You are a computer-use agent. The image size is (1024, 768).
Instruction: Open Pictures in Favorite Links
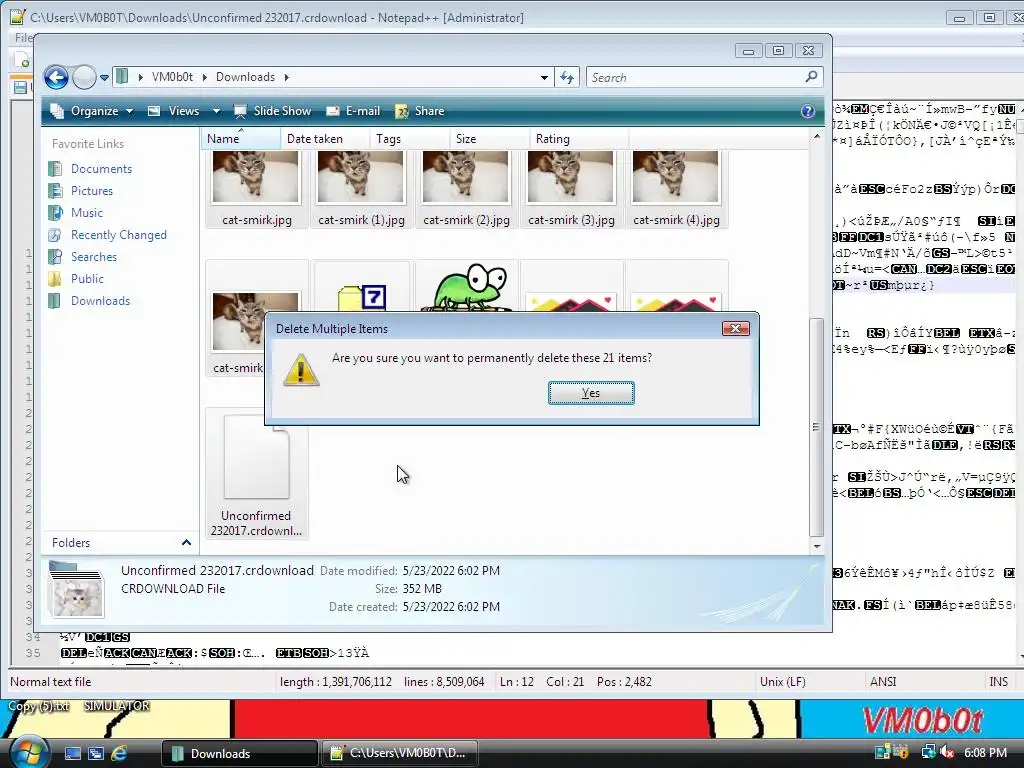[x=92, y=191]
